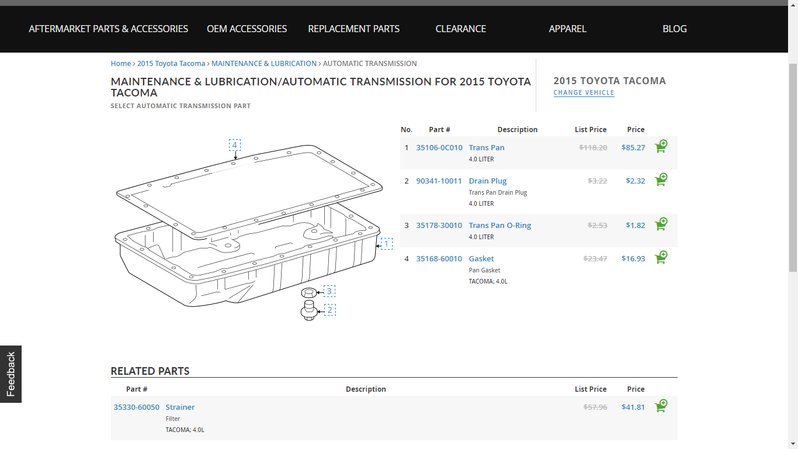Image resolution: width=798 pixels, height=449 pixels.
Task: Click Select Automatic Transmission Part subtitle
Action: point(181,106)
